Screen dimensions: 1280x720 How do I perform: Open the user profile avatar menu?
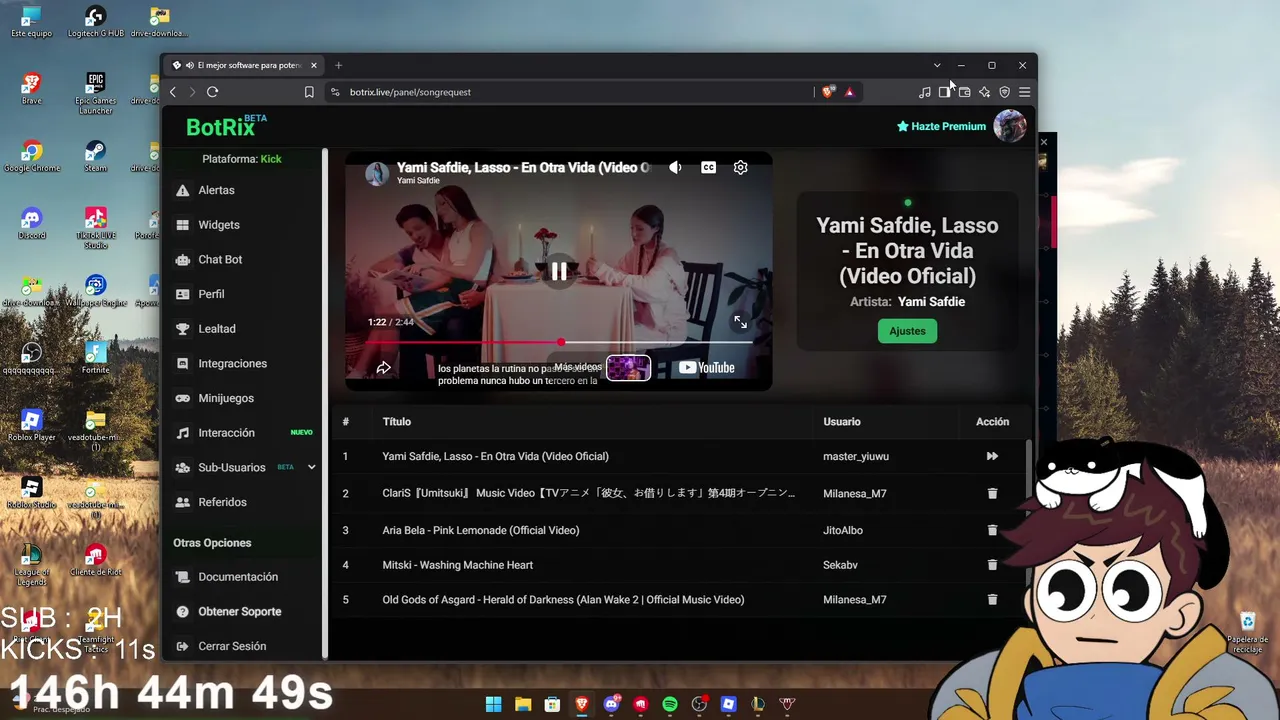(1010, 126)
